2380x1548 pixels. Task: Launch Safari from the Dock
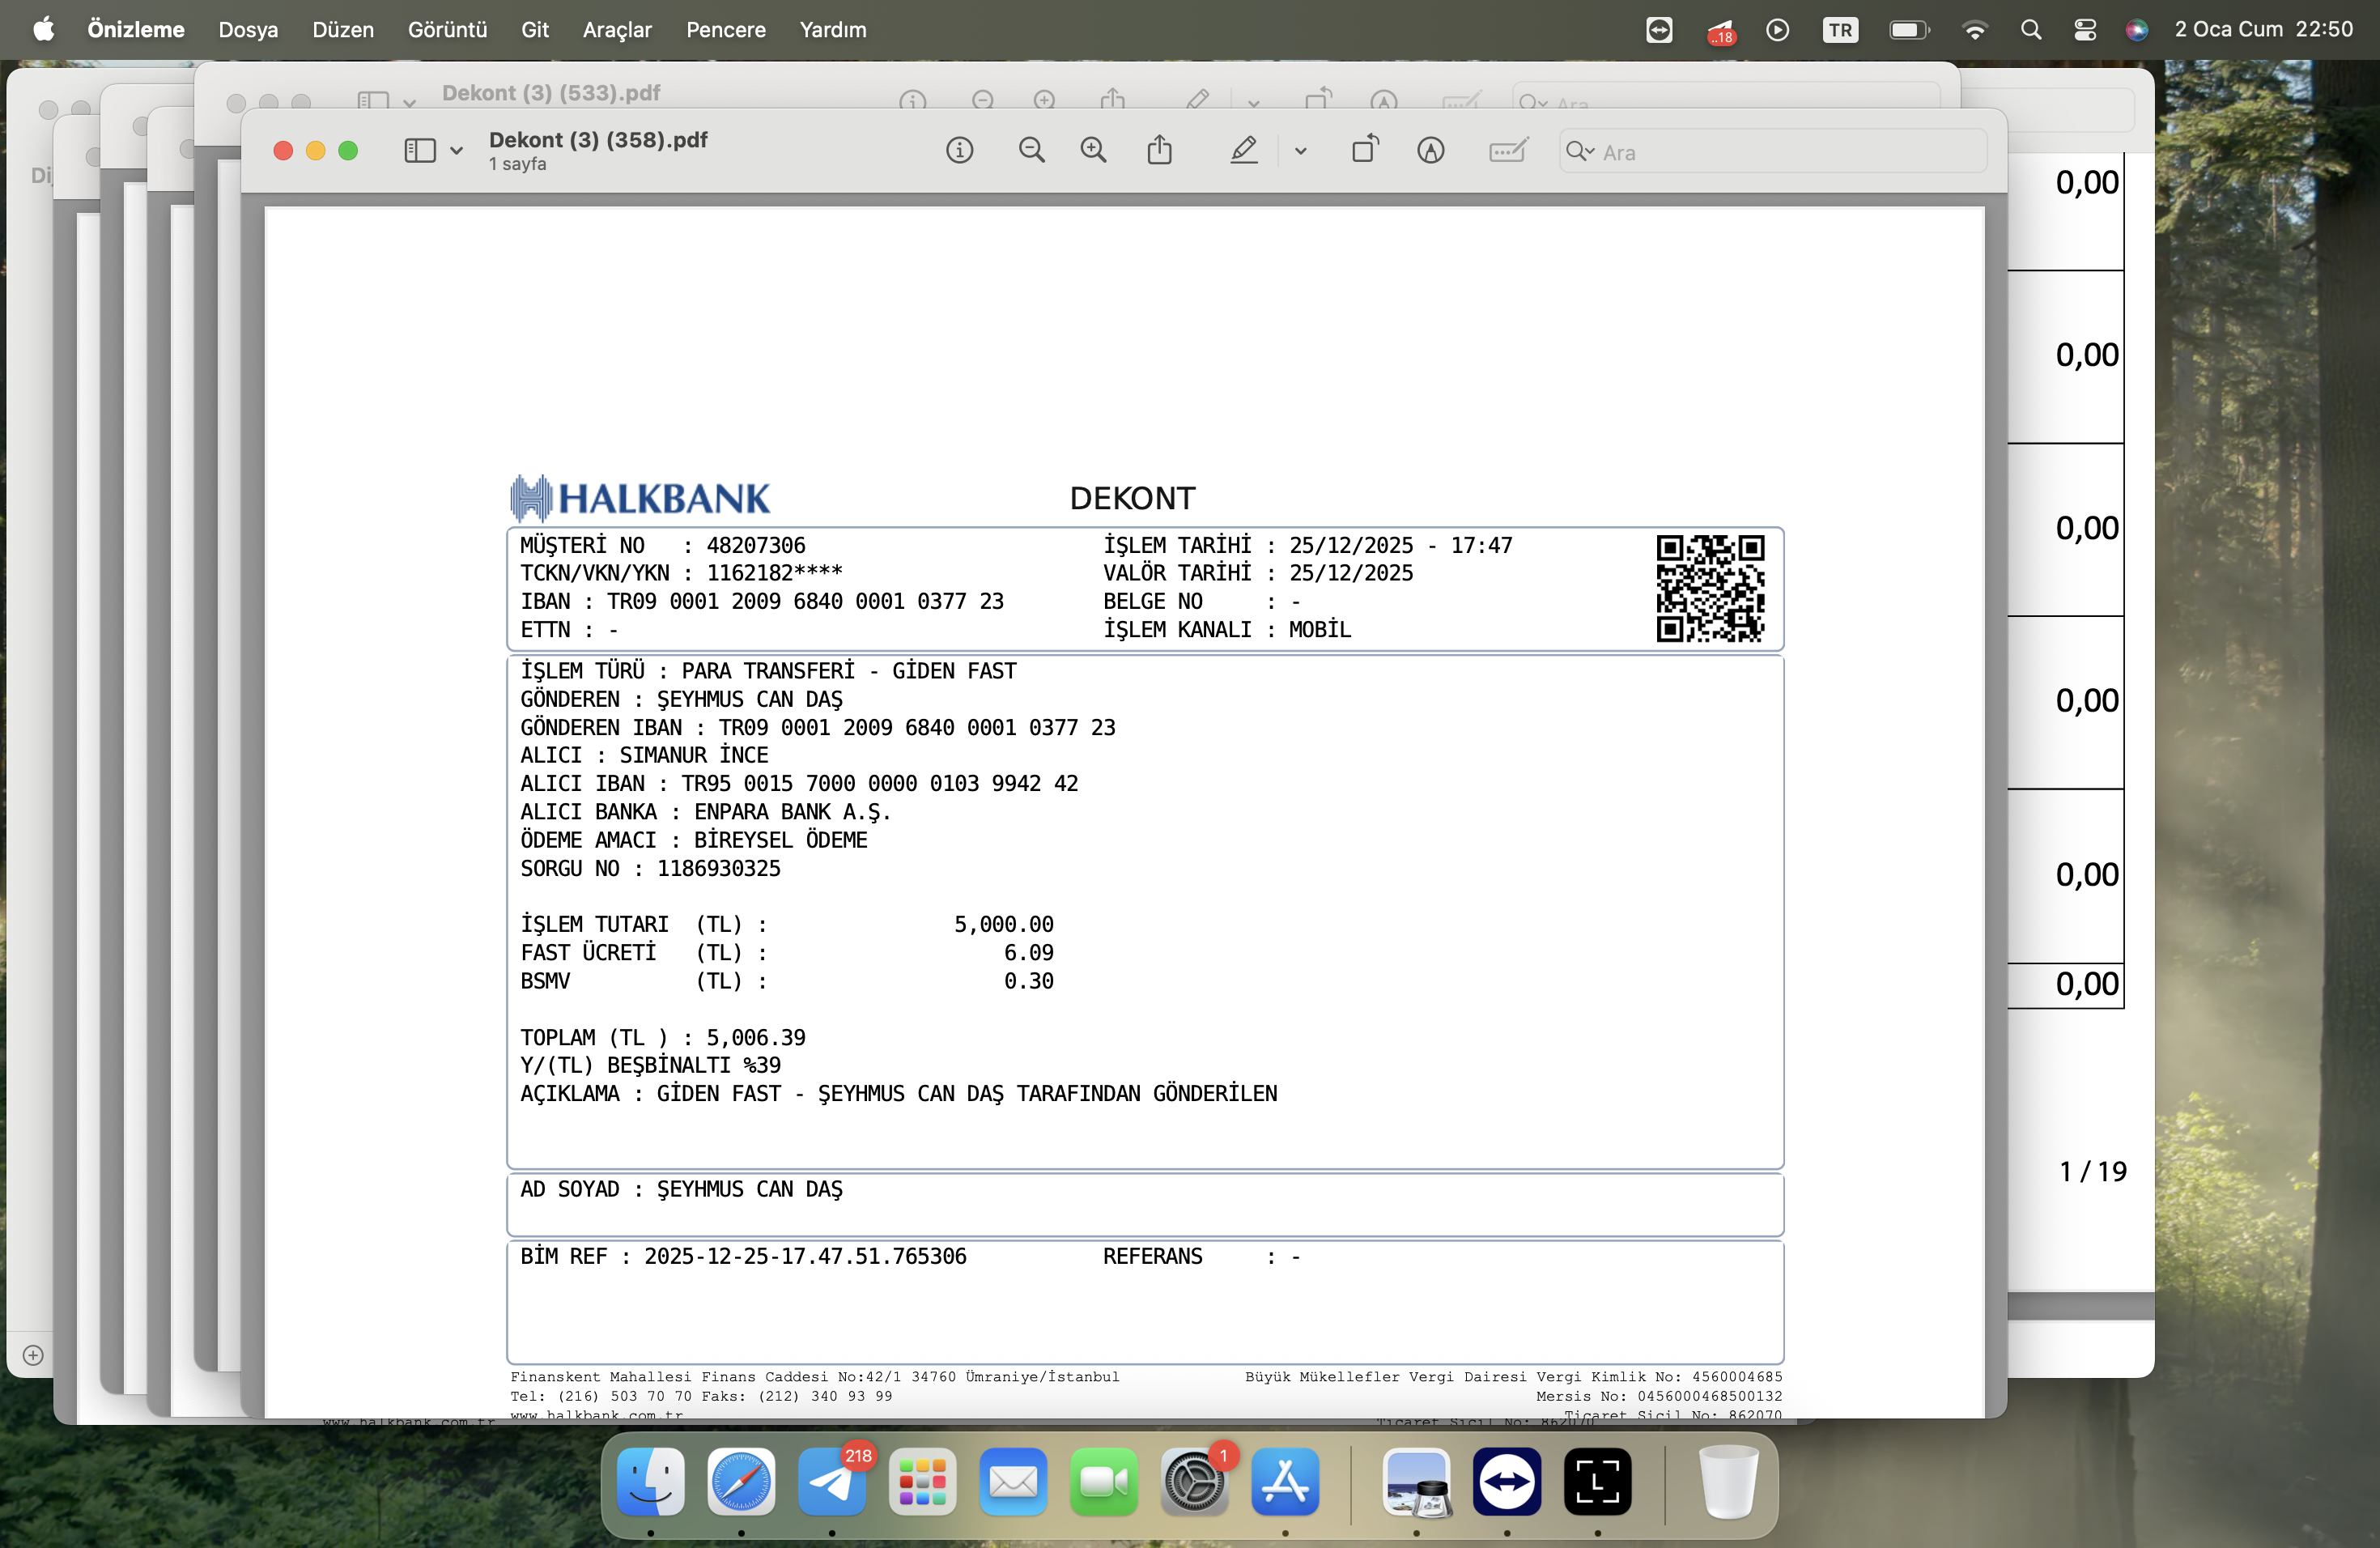click(x=741, y=1481)
